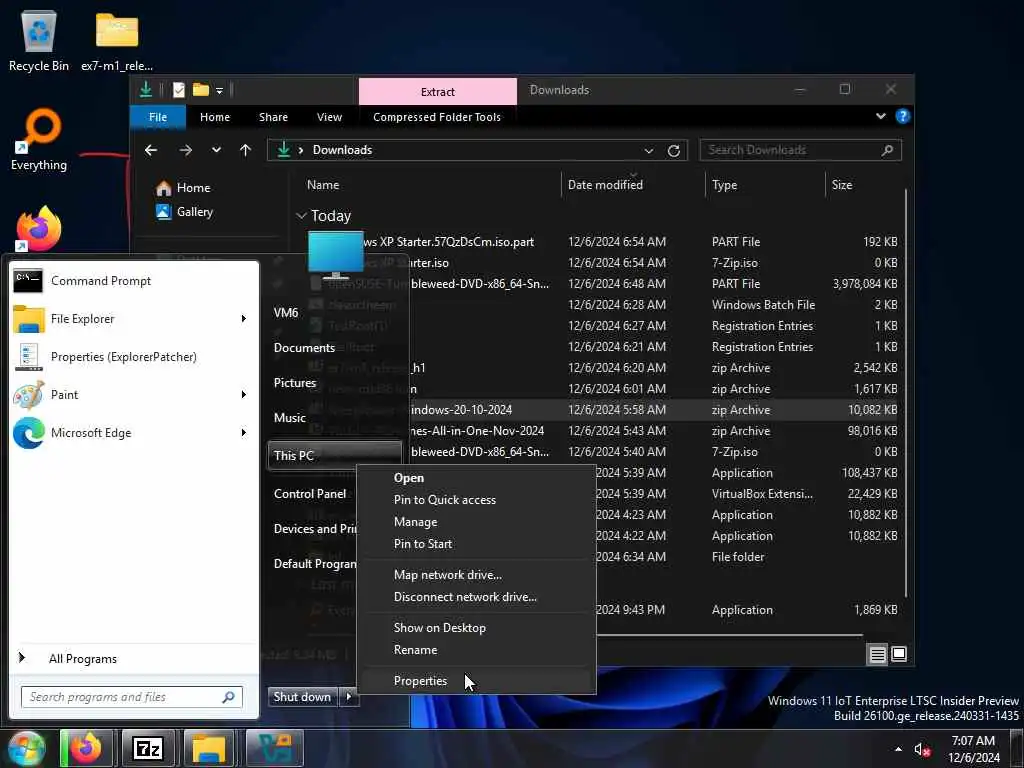This screenshot has height=768, width=1024.
Task: Collapse the Today group
Action: pyautogui.click(x=301, y=216)
